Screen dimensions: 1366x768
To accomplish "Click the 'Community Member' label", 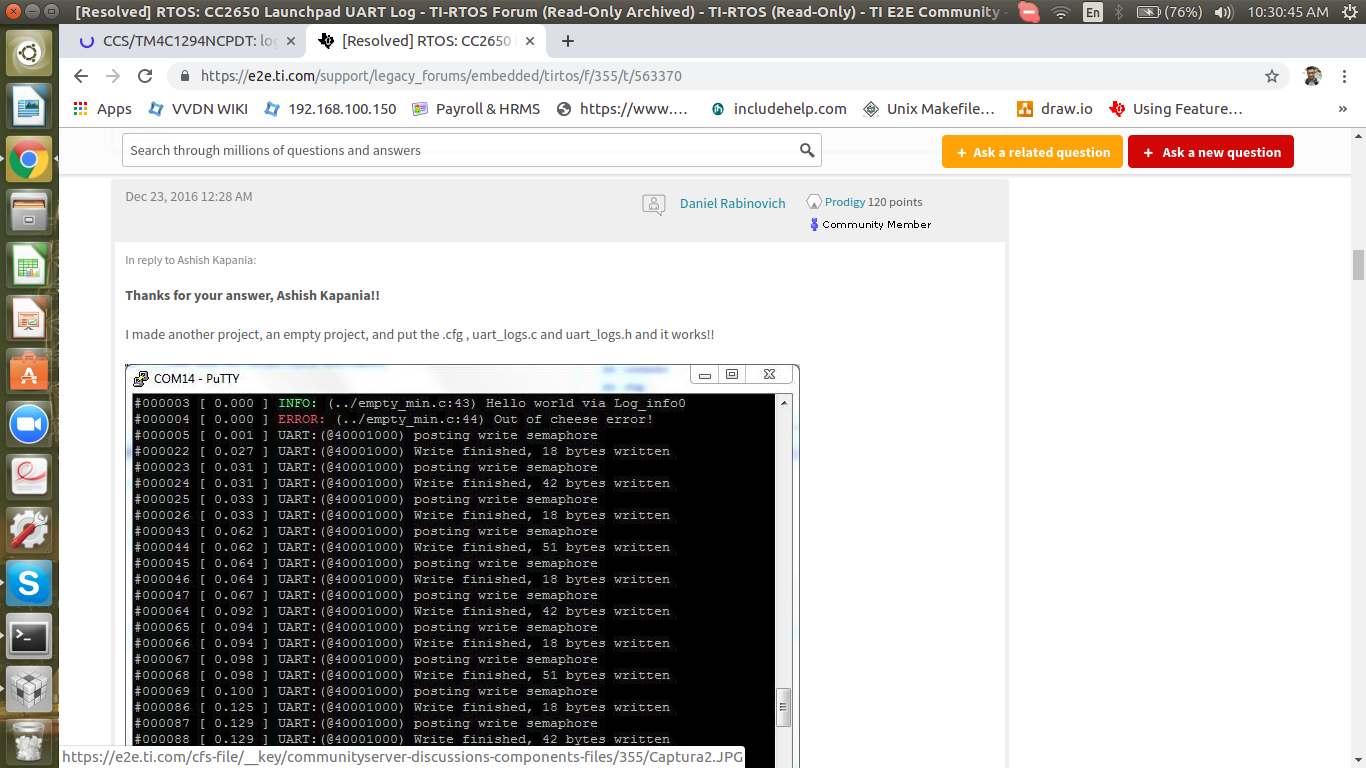I will (x=877, y=225).
